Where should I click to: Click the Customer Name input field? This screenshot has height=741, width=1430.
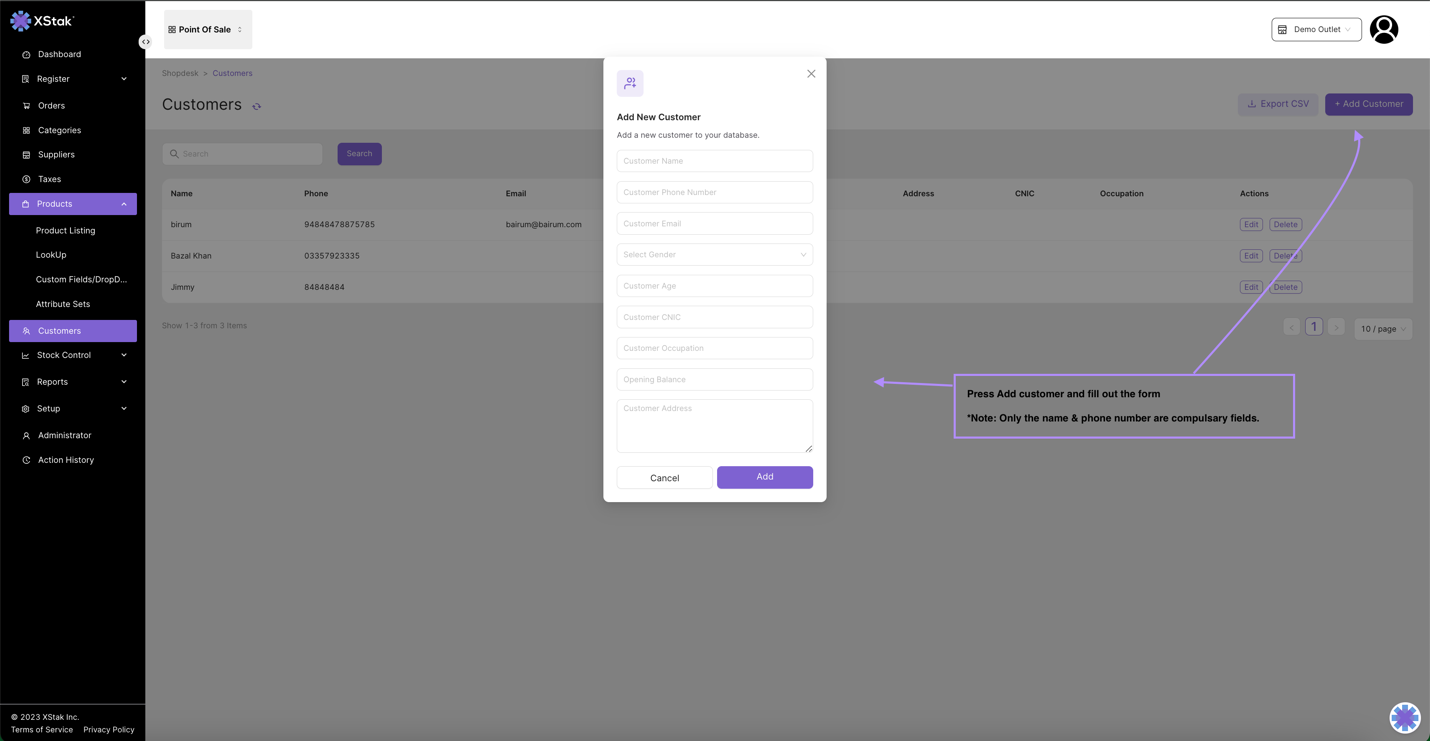click(714, 161)
